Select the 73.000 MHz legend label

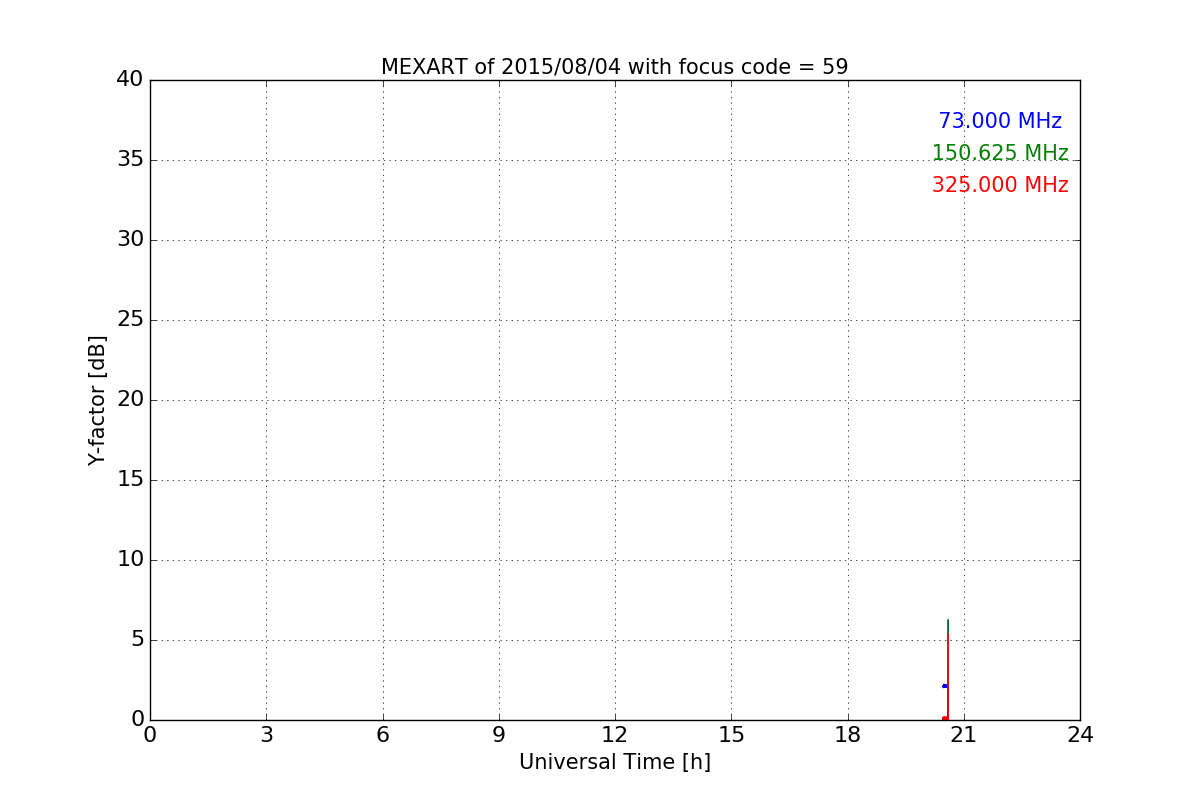coord(1000,121)
